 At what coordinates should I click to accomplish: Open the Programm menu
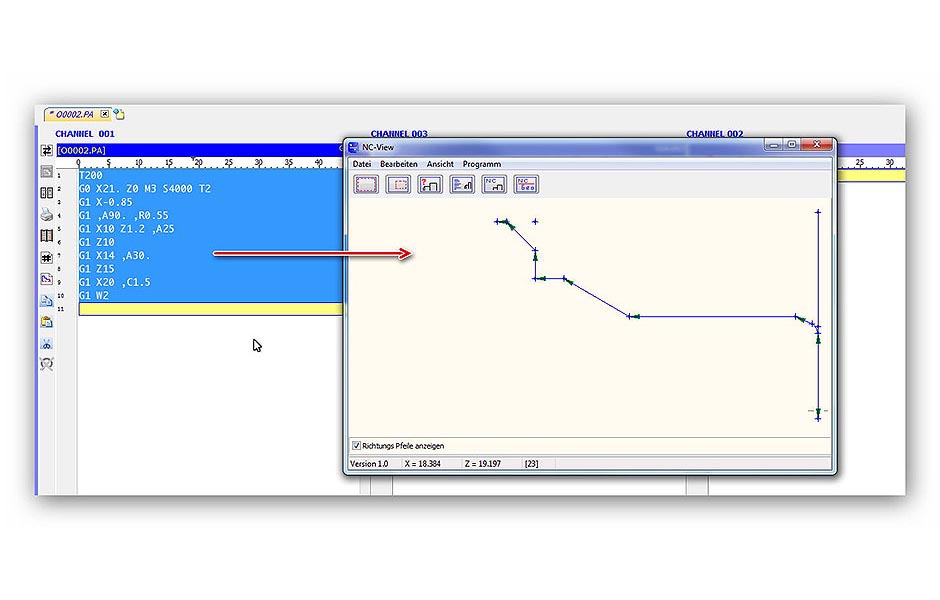pyautogui.click(x=482, y=164)
